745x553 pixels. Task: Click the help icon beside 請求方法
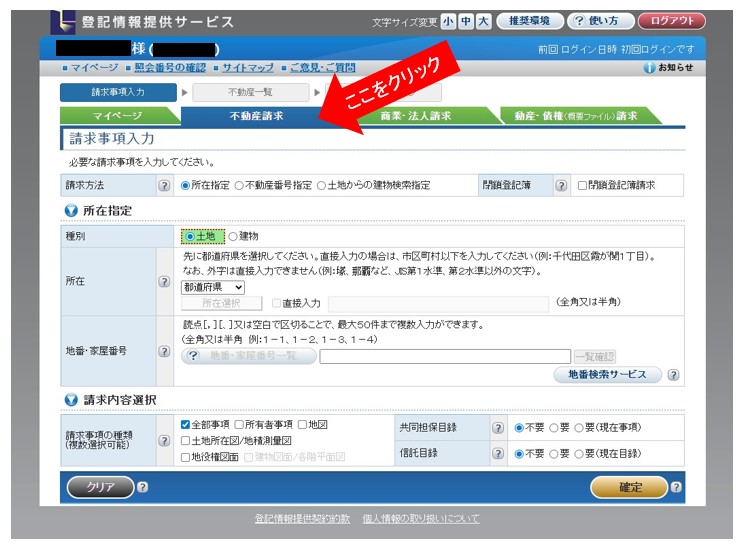click(x=164, y=185)
